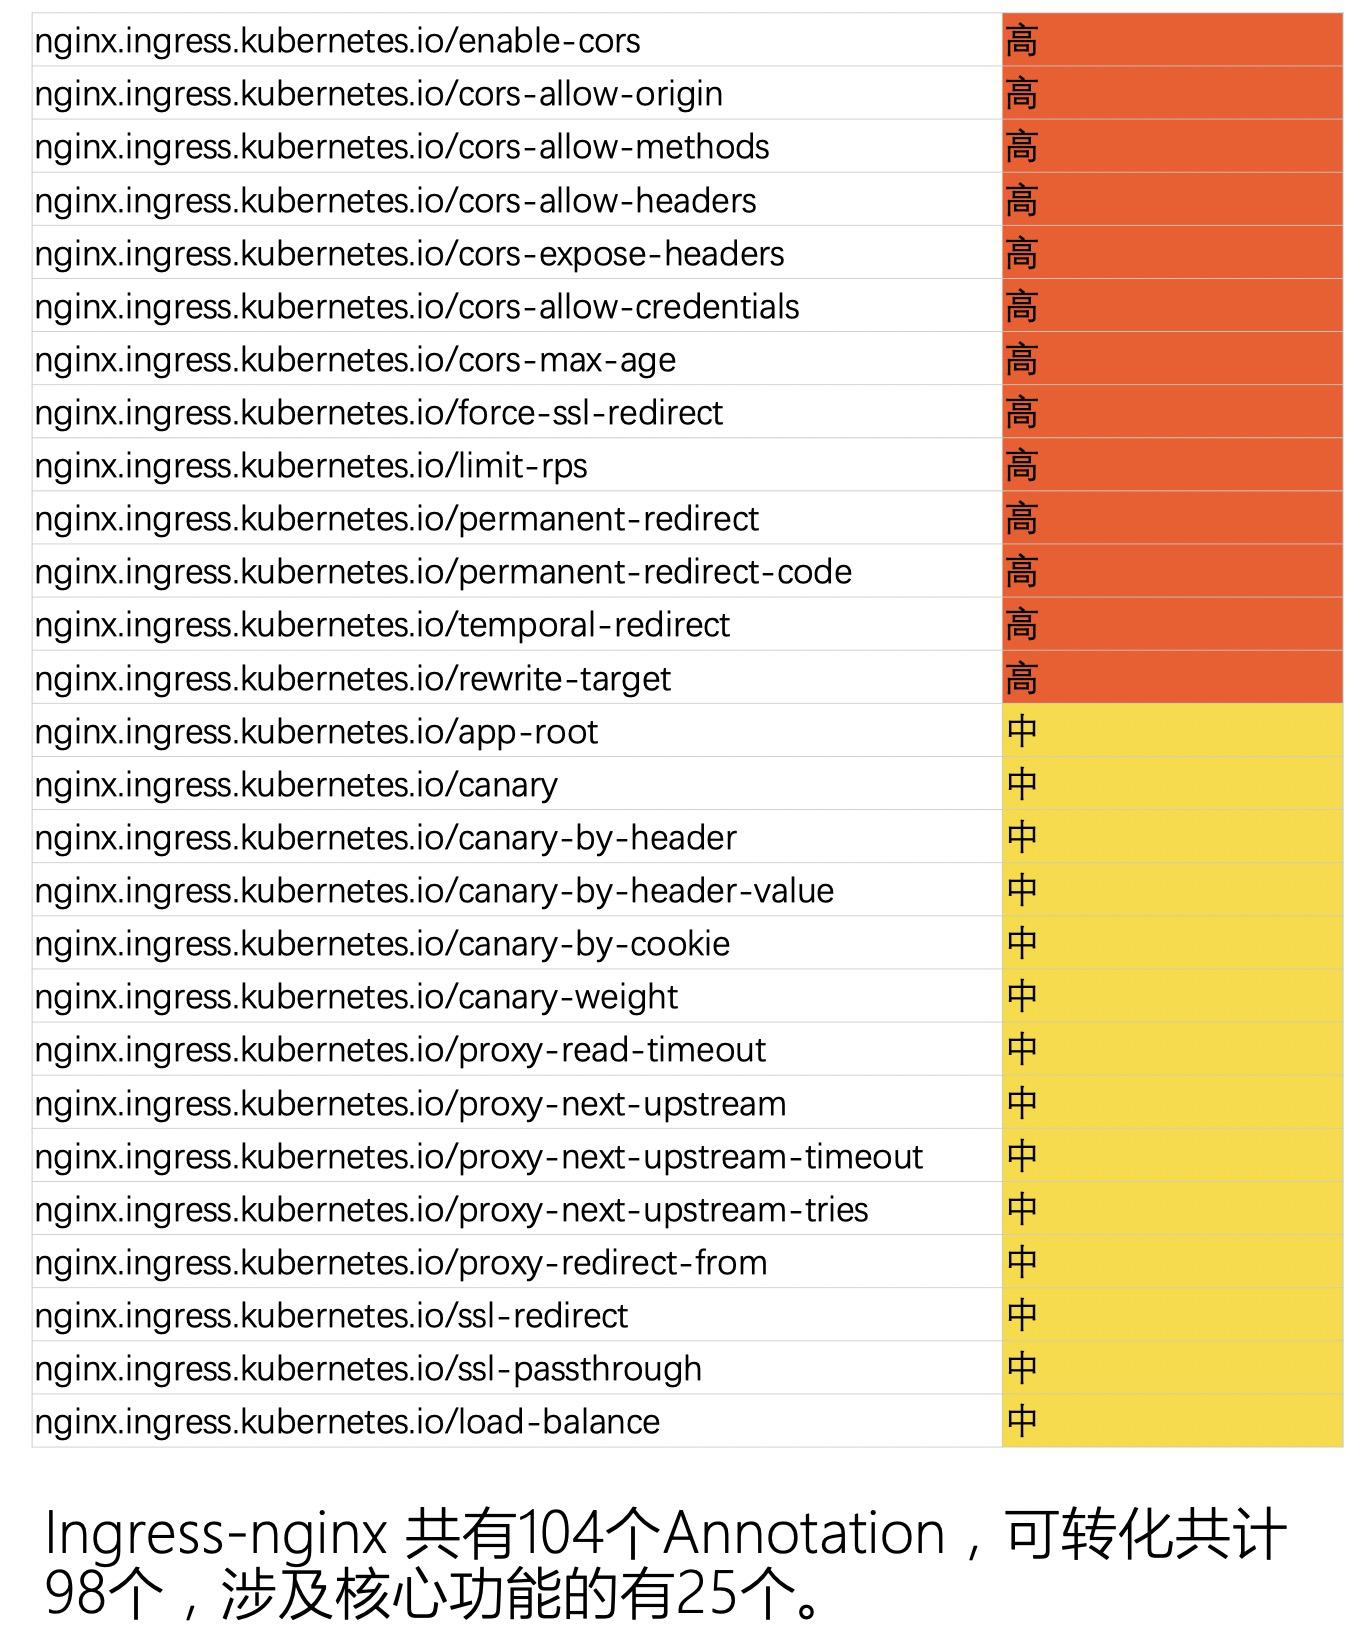Click the orange 高 cell beside force-ssl-redirect
The height and width of the screenshot is (1636, 1366).
pos(1172,411)
